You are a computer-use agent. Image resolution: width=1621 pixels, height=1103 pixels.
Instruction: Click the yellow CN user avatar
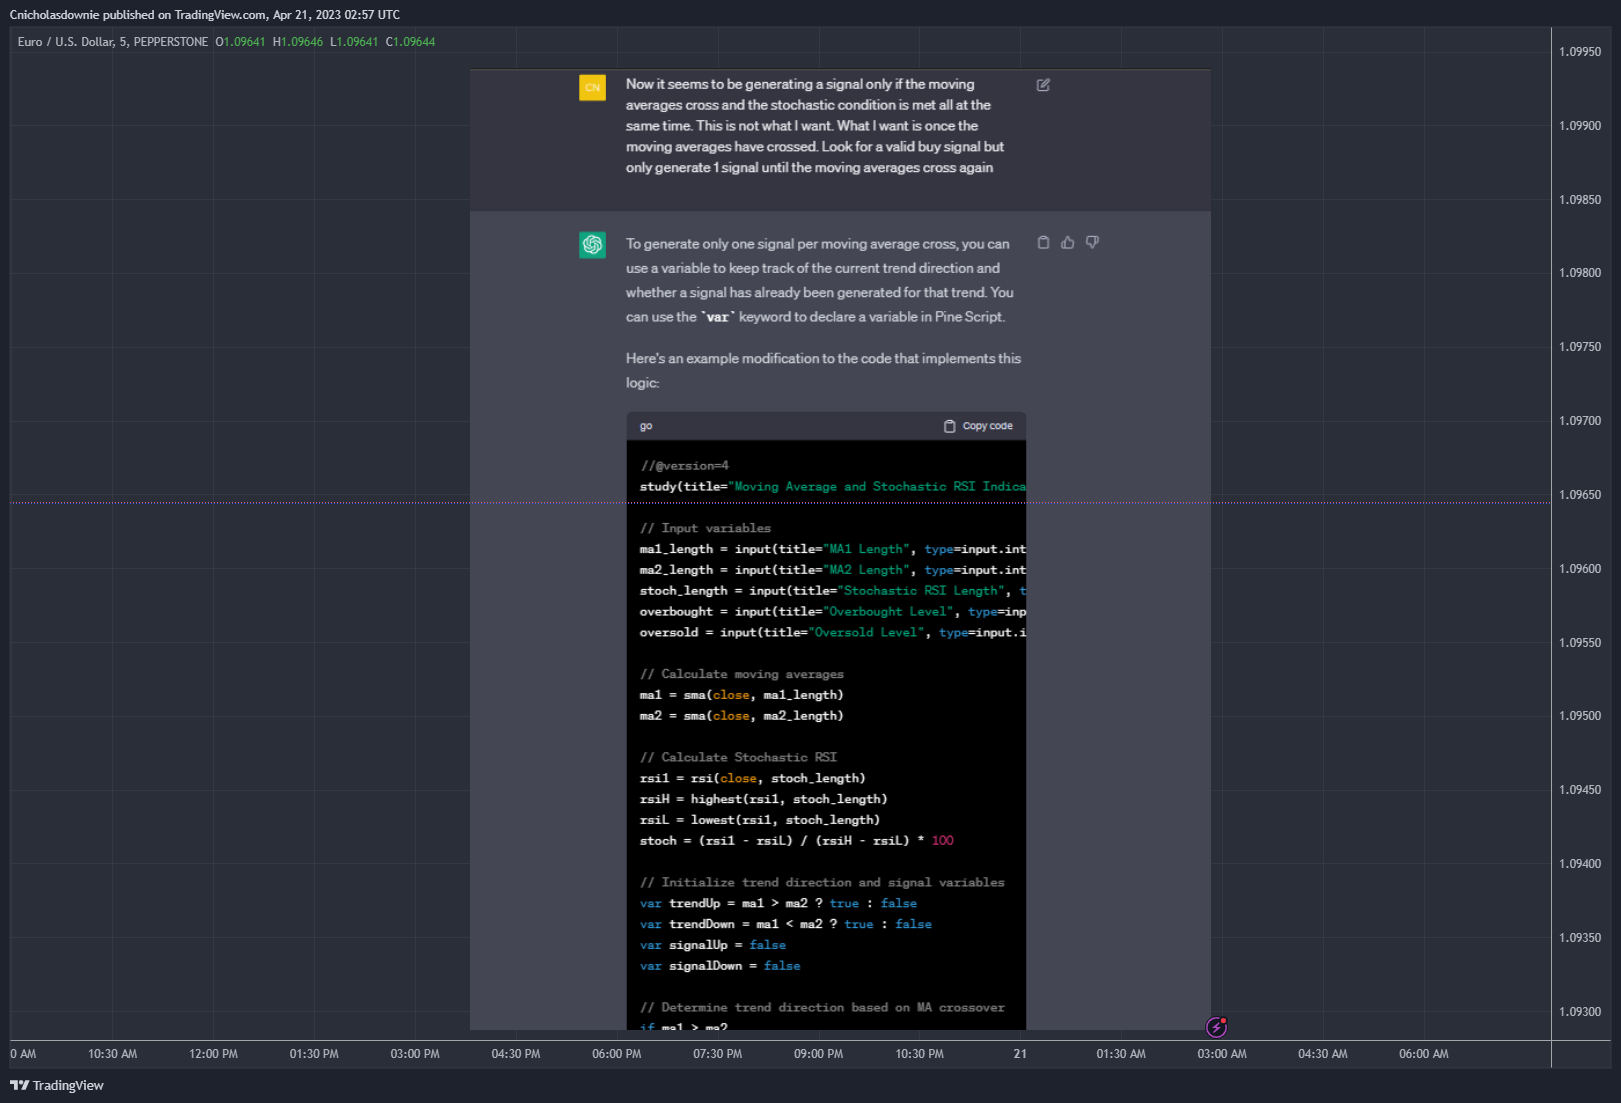click(592, 88)
